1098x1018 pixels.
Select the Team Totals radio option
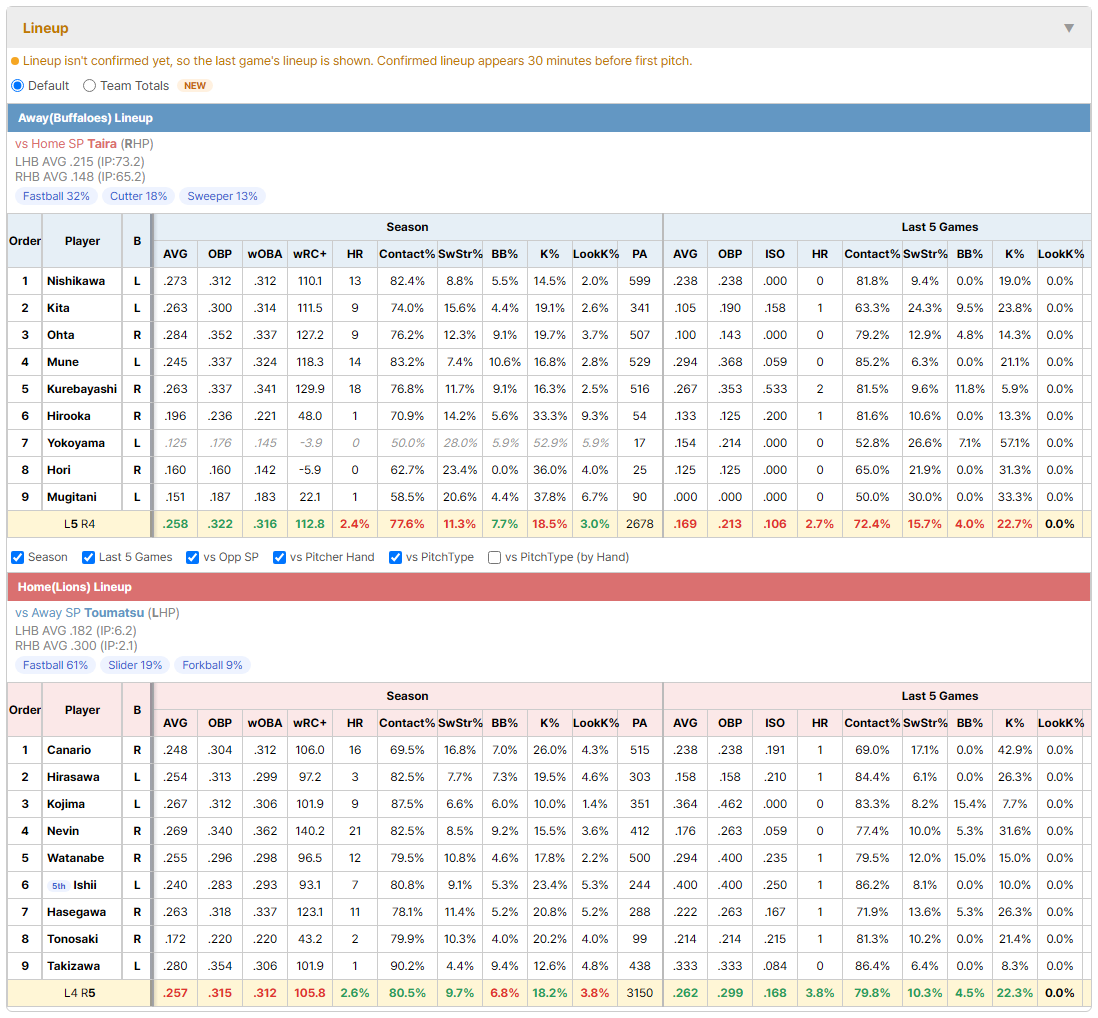[89, 85]
